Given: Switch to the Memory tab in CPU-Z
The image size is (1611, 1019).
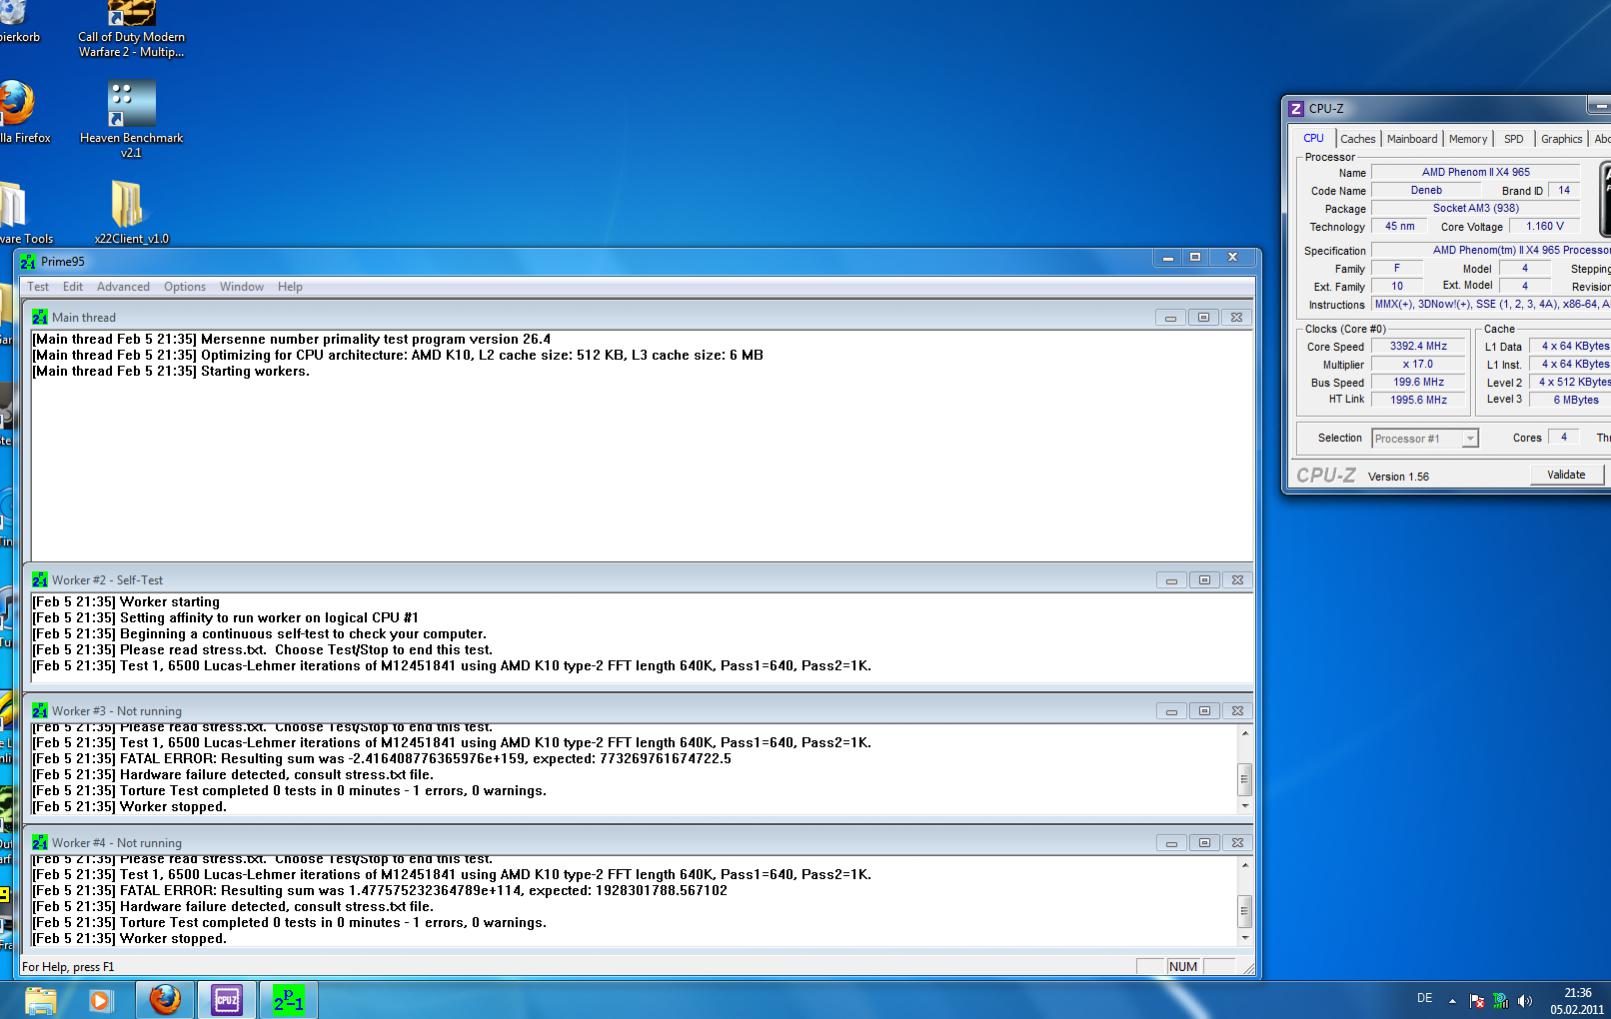Looking at the screenshot, I should 1468,139.
